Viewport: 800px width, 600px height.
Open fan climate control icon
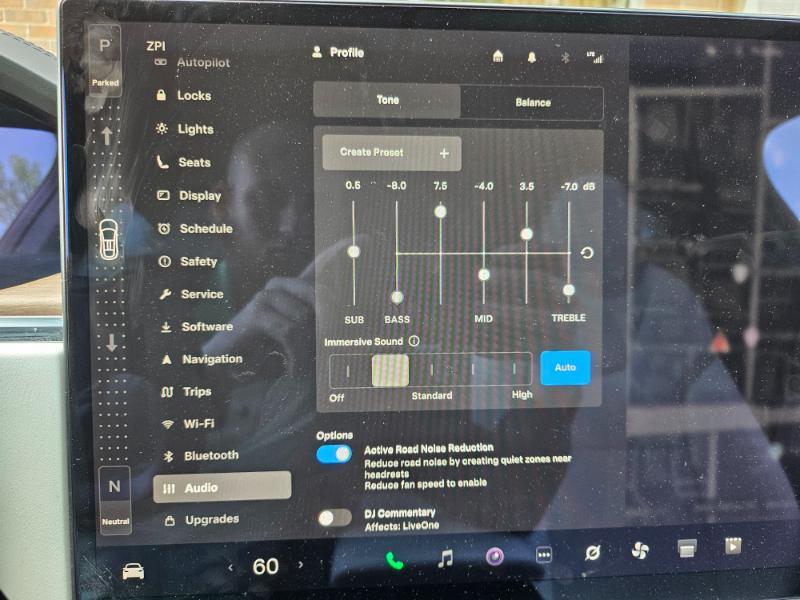point(640,551)
